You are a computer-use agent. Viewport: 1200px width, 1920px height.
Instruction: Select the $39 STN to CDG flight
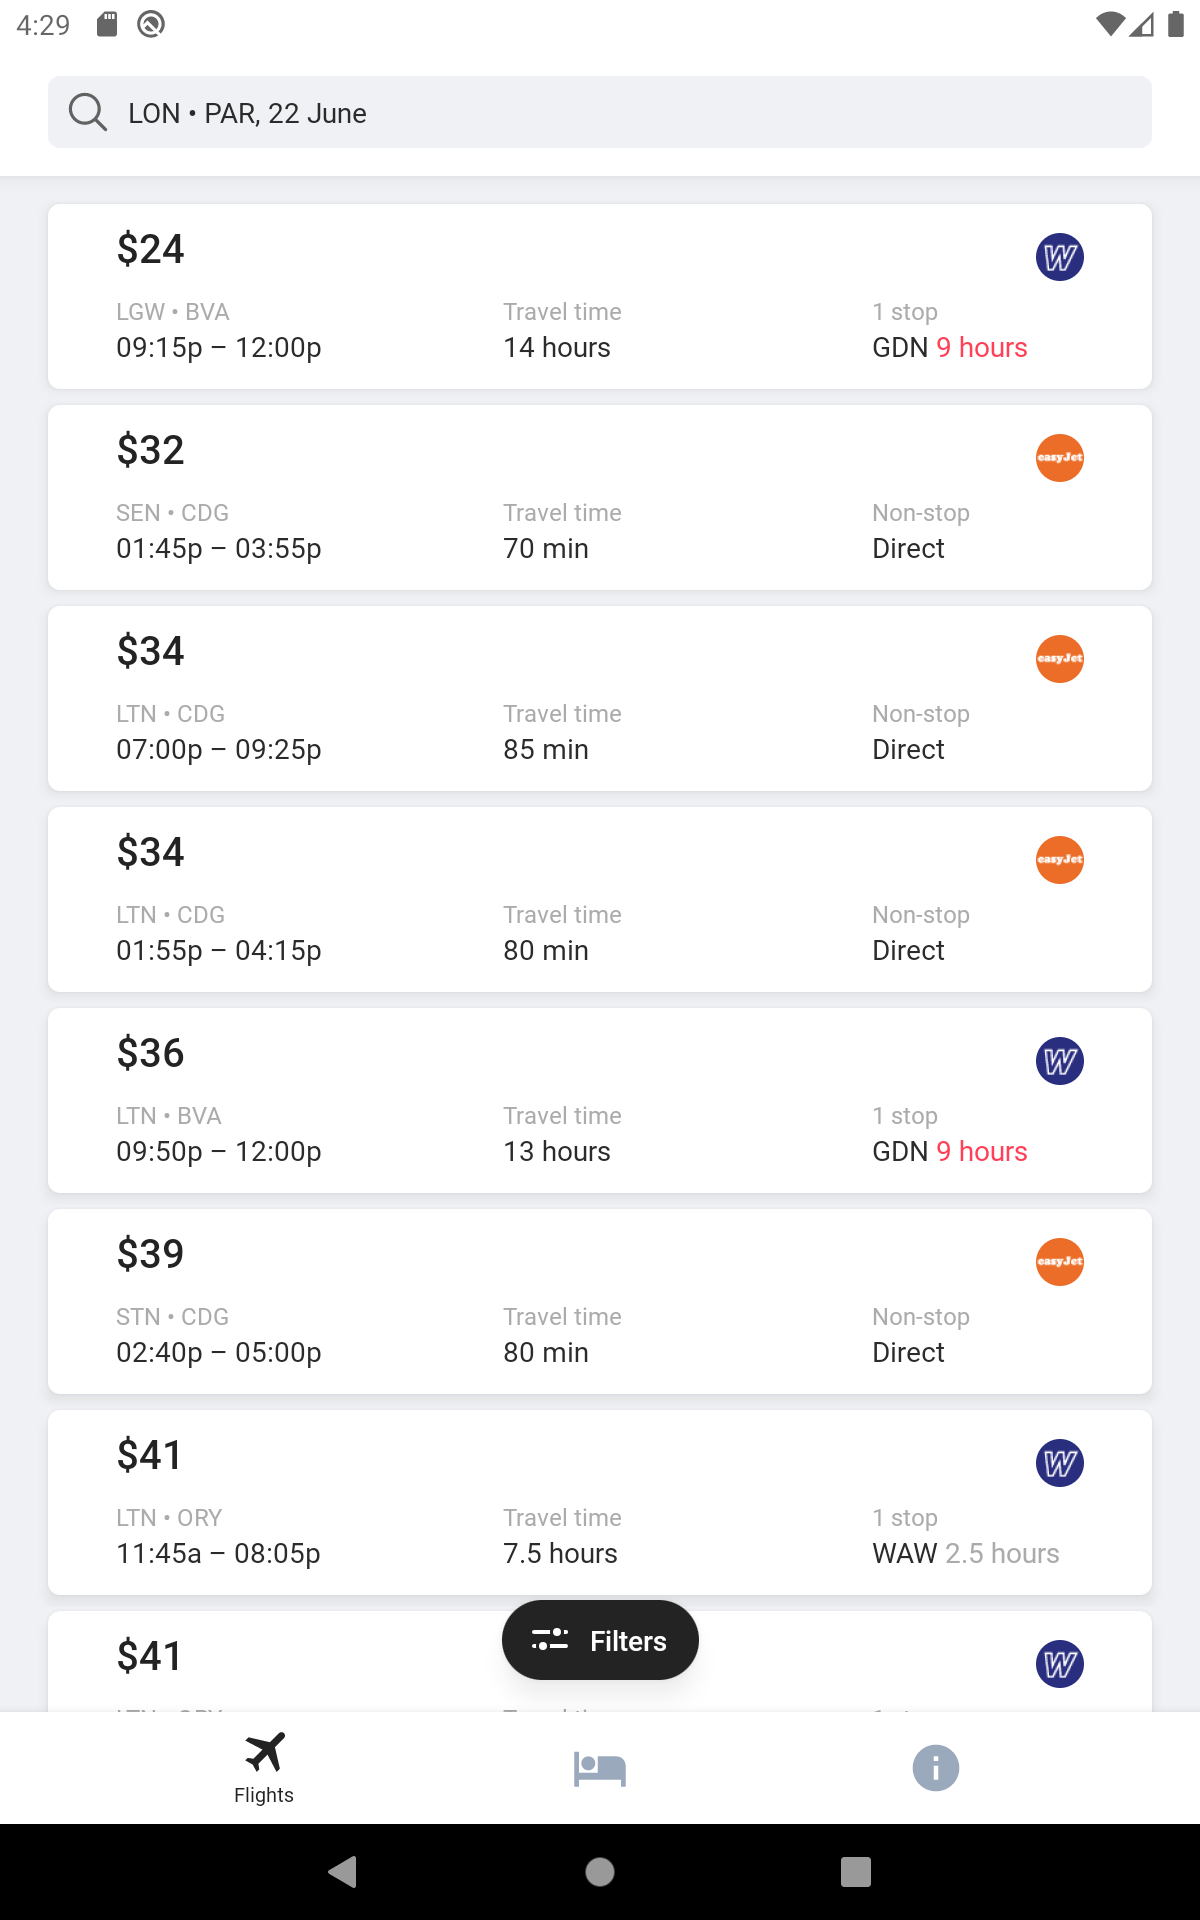pos(600,1301)
